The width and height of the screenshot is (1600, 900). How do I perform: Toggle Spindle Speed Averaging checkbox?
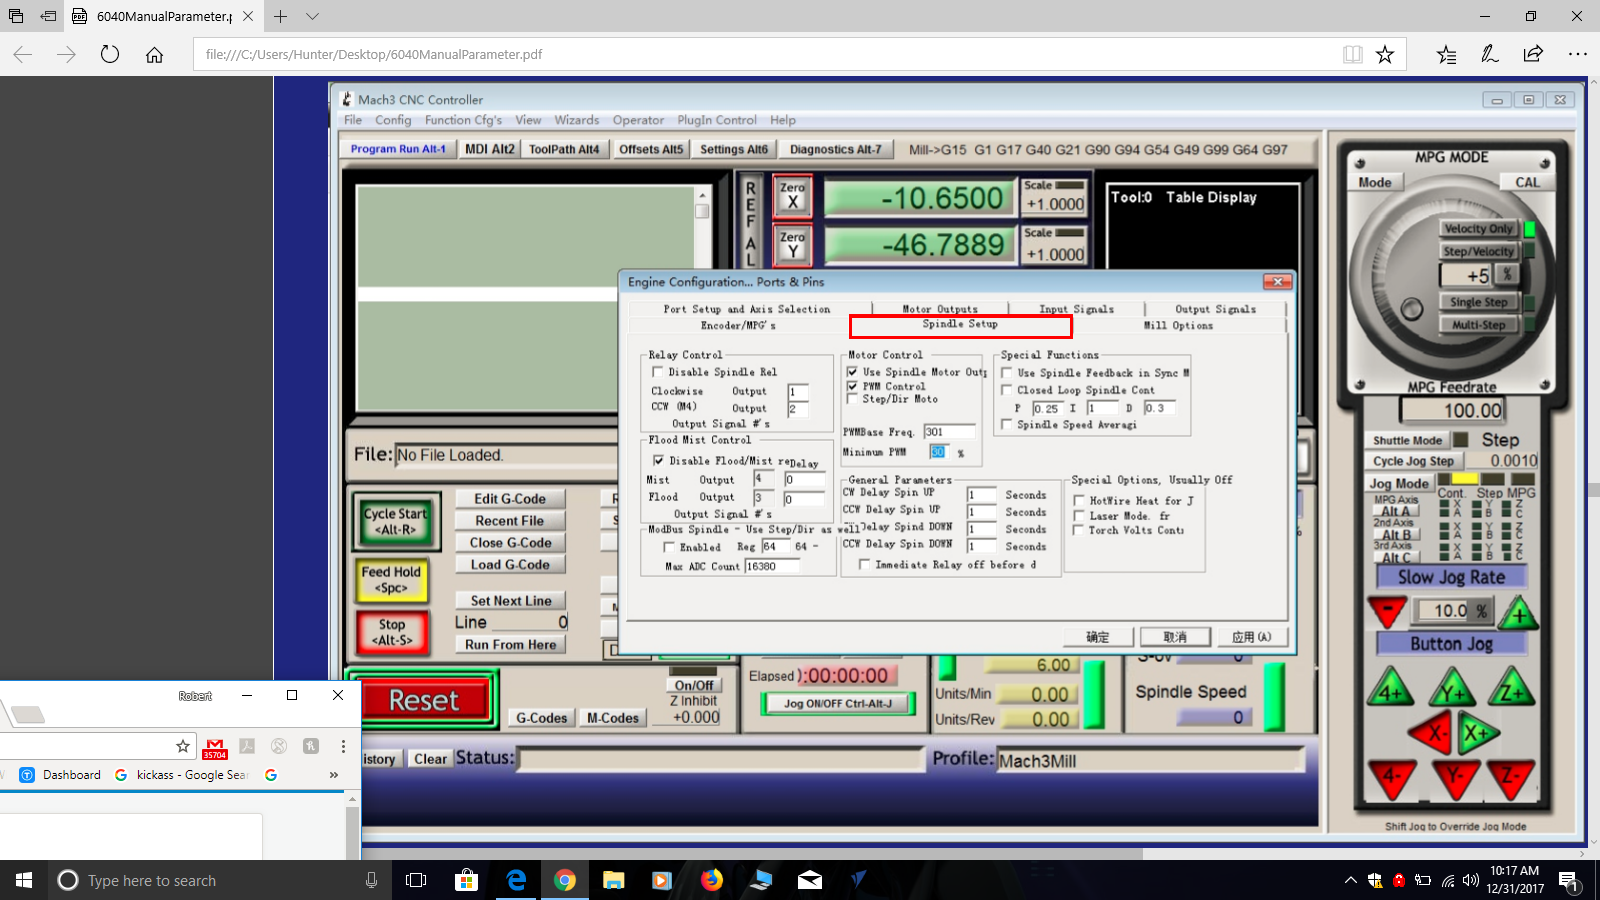point(1006,425)
